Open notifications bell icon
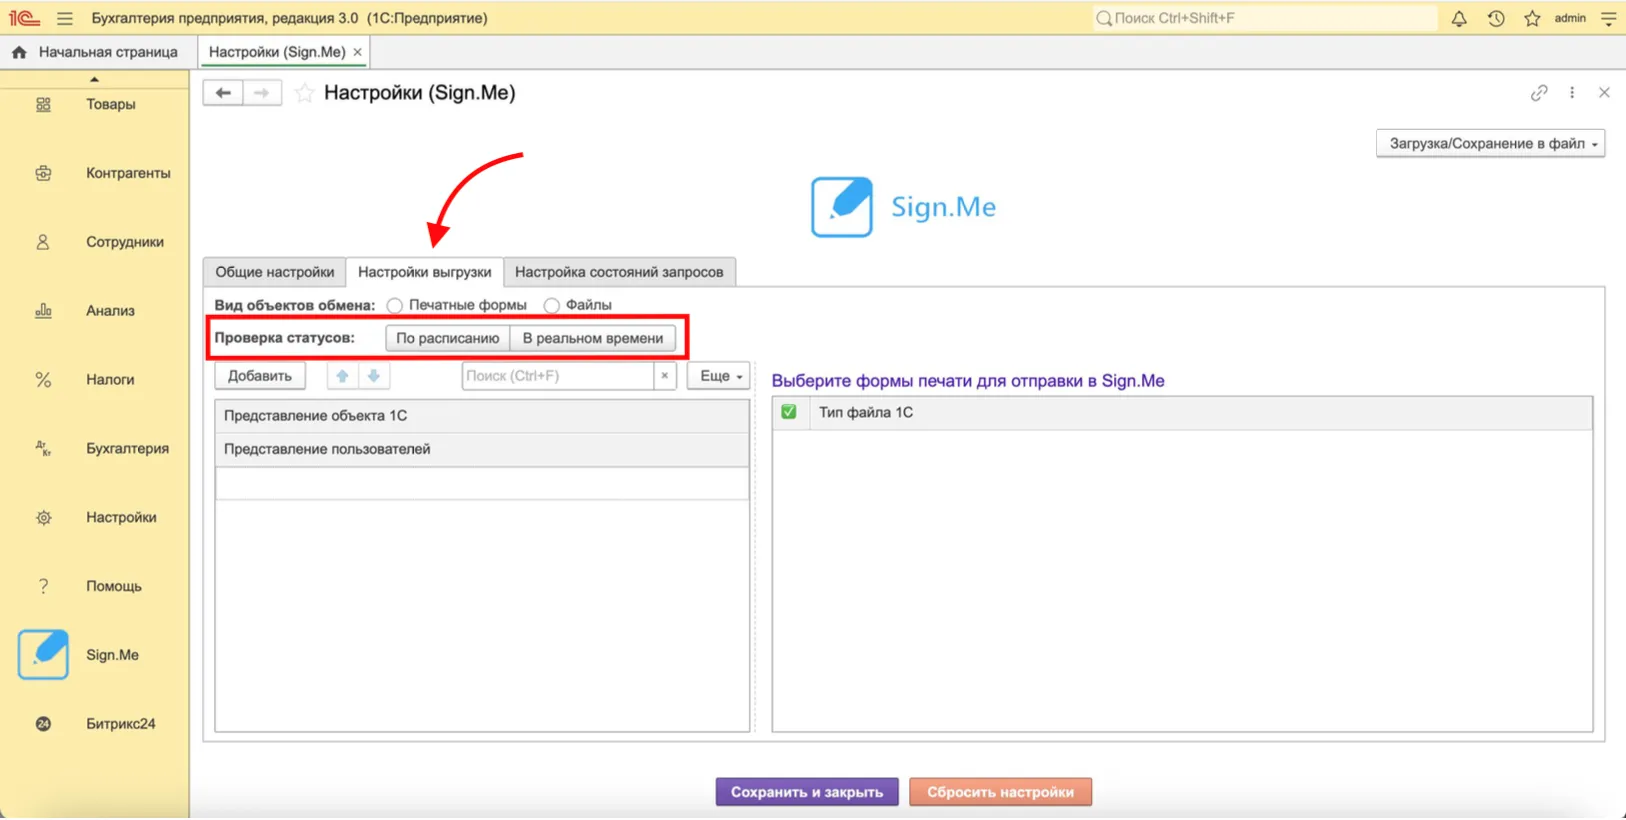The image size is (1626, 820). 1459,18
